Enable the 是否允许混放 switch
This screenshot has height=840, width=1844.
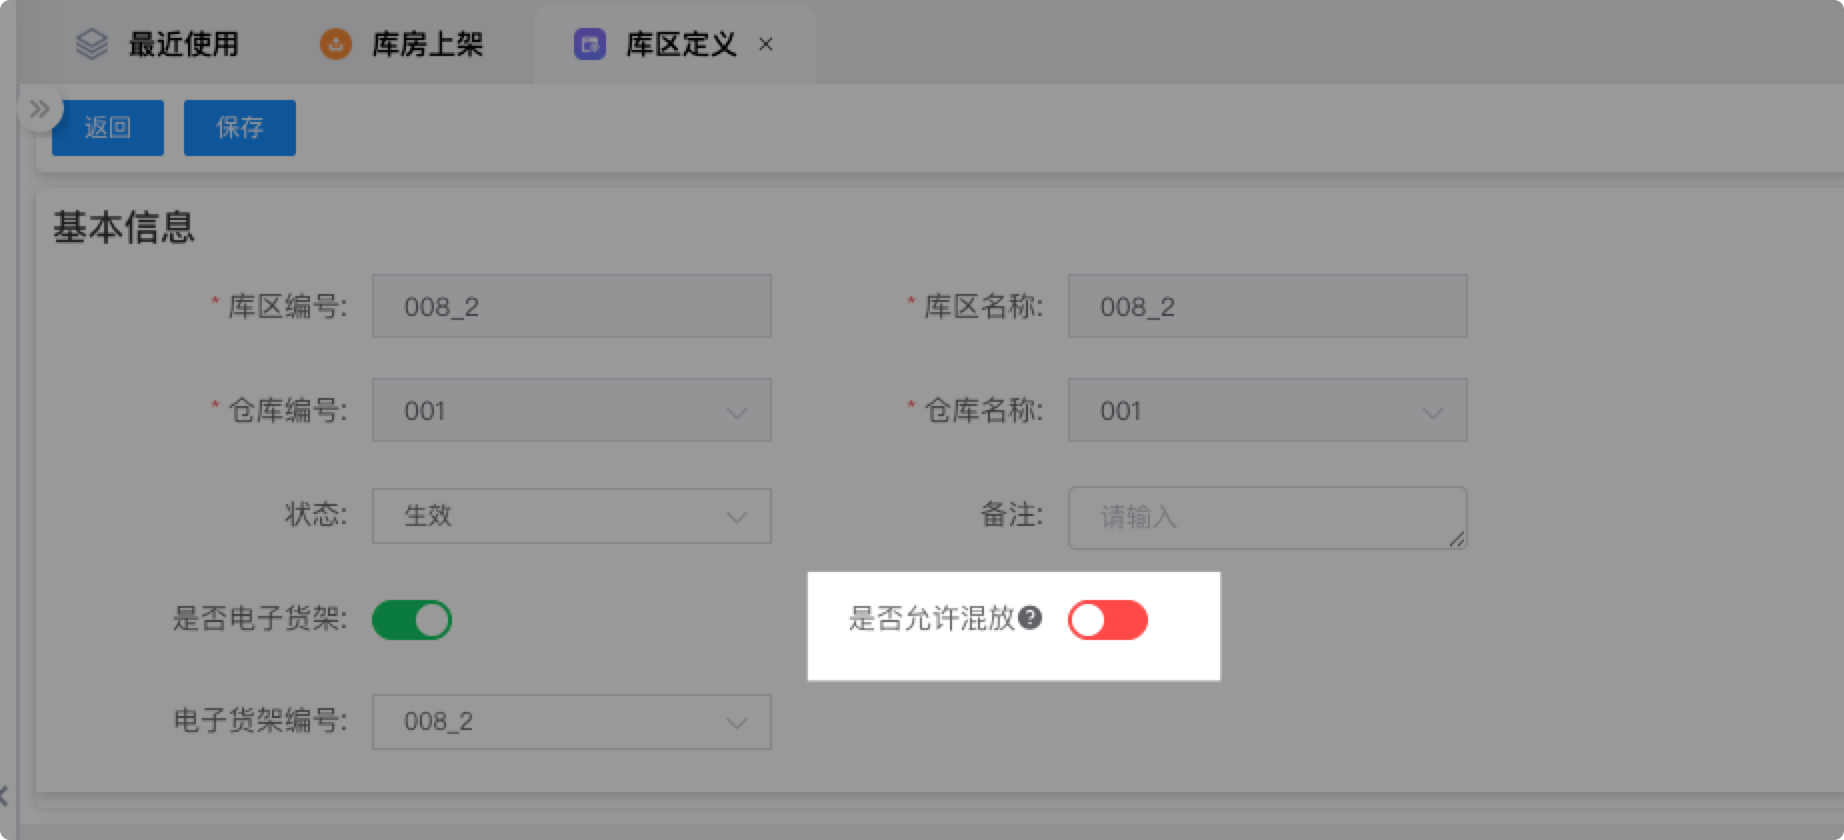1107,620
